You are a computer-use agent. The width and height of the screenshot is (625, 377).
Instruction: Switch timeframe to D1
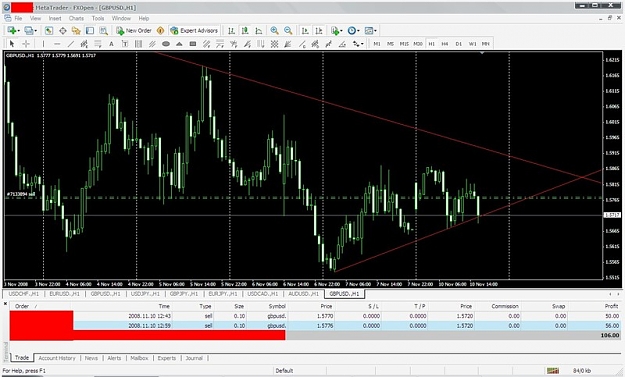pyautogui.click(x=458, y=43)
